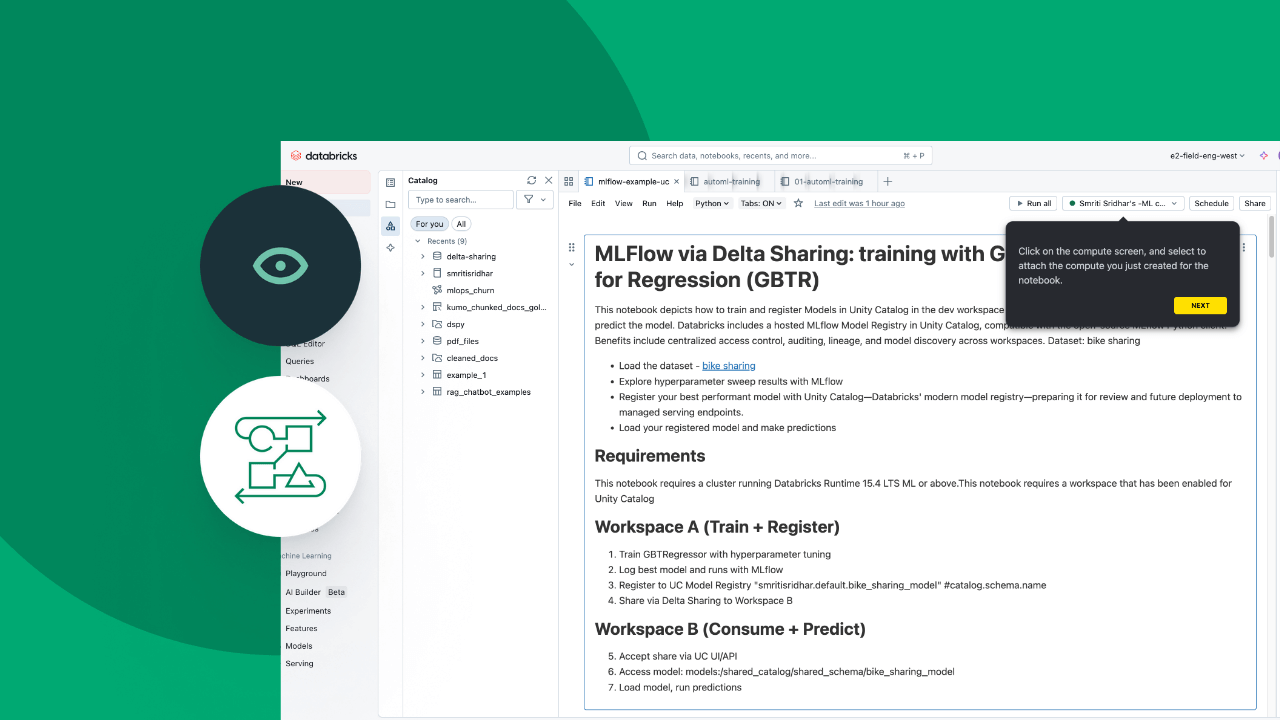This screenshot has height=720, width=1280.
Task: Toggle Tabs: ON setting in notebook toolbar
Action: click(760, 203)
